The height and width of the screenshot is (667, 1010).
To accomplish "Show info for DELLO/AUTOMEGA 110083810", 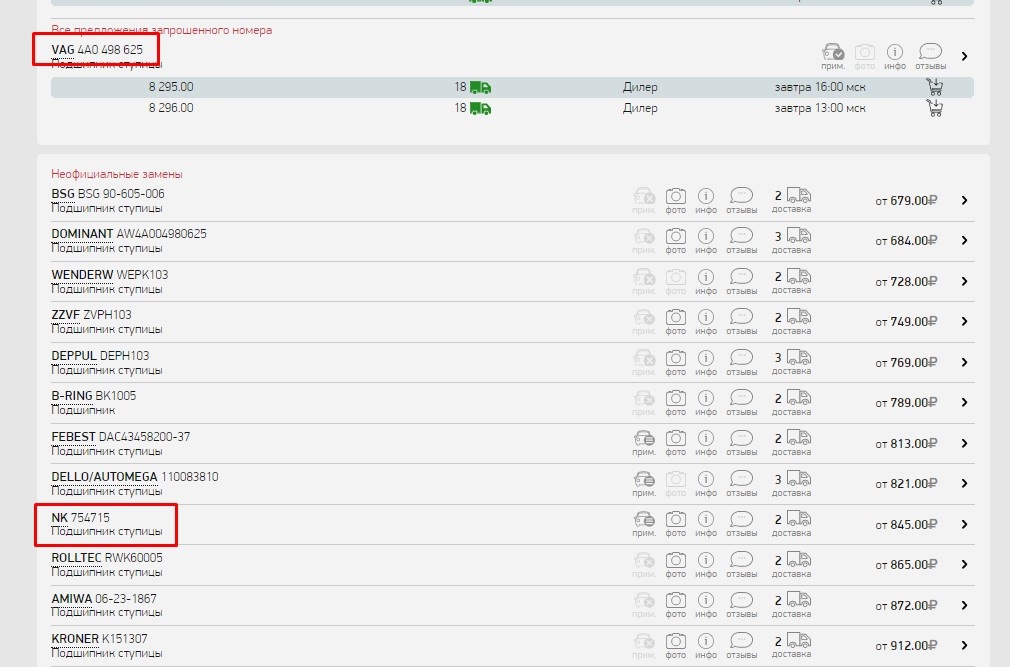I will point(706,484).
